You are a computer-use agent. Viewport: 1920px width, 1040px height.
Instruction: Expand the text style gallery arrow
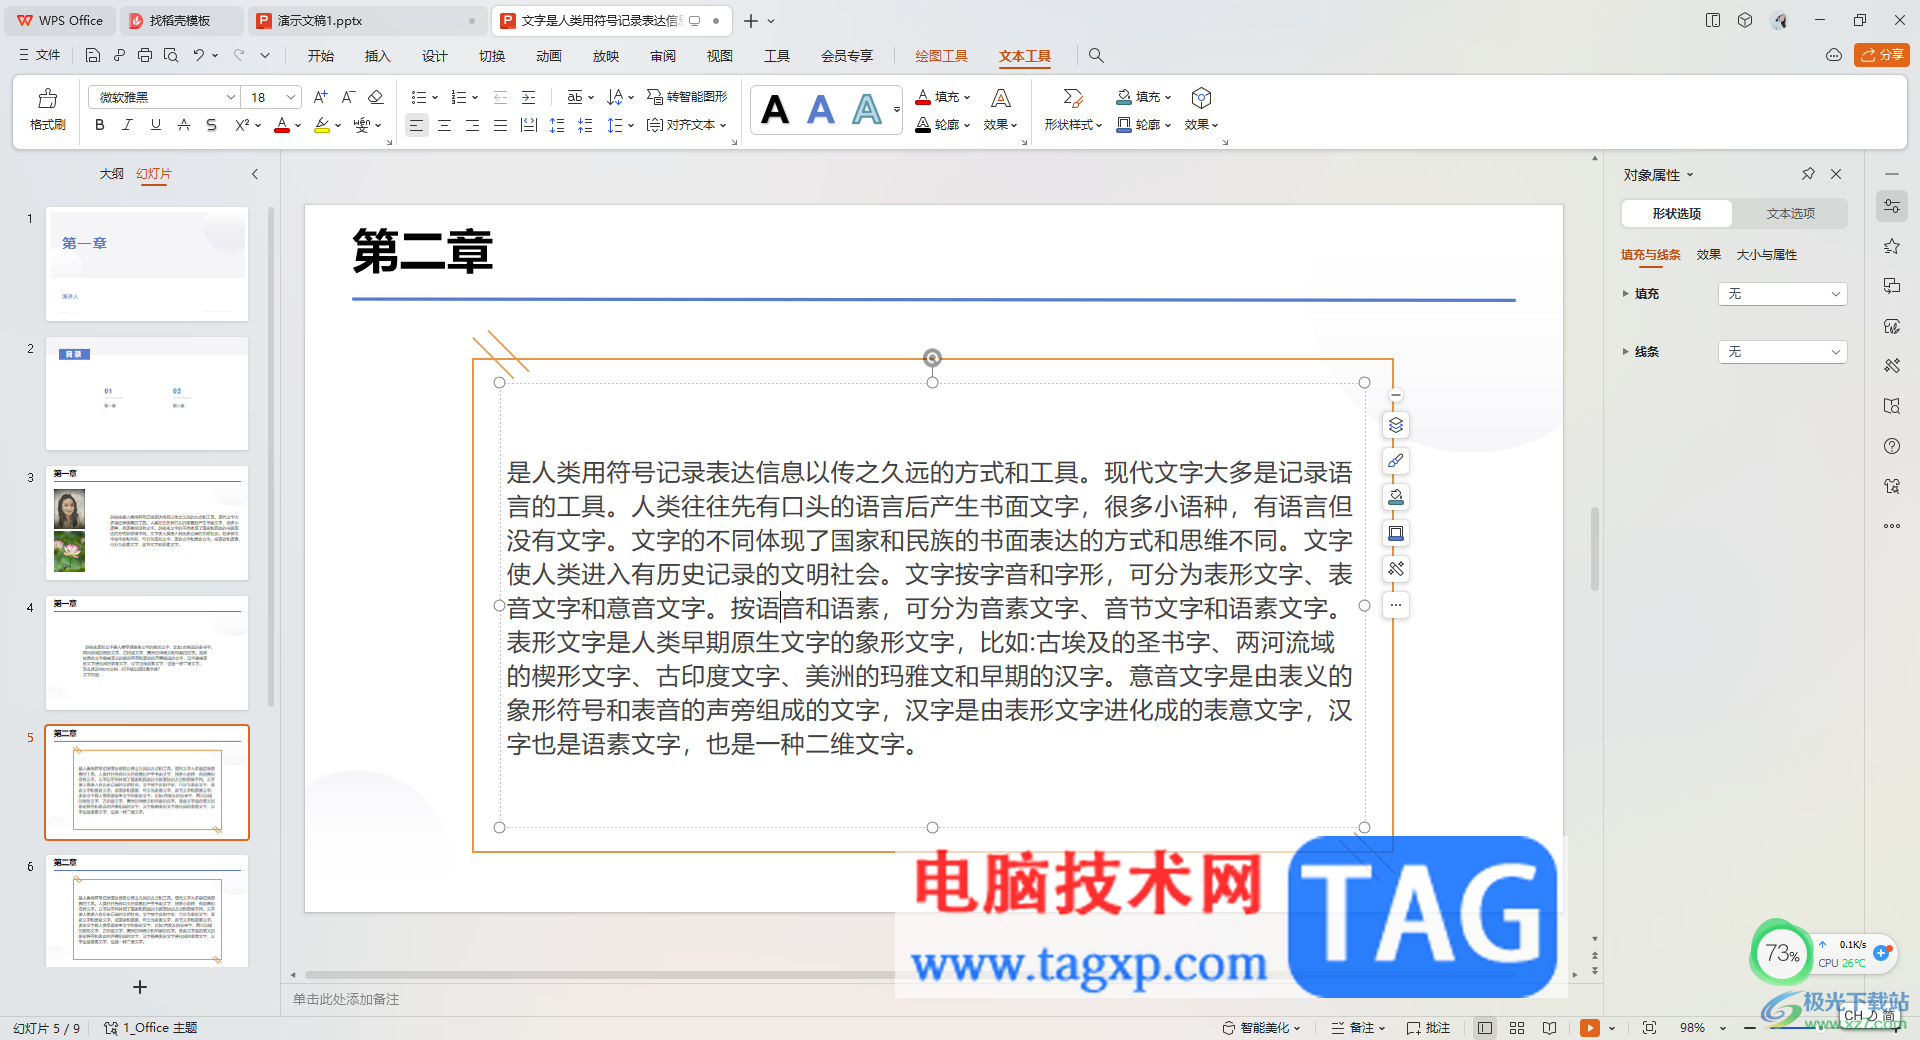pos(897,109)
